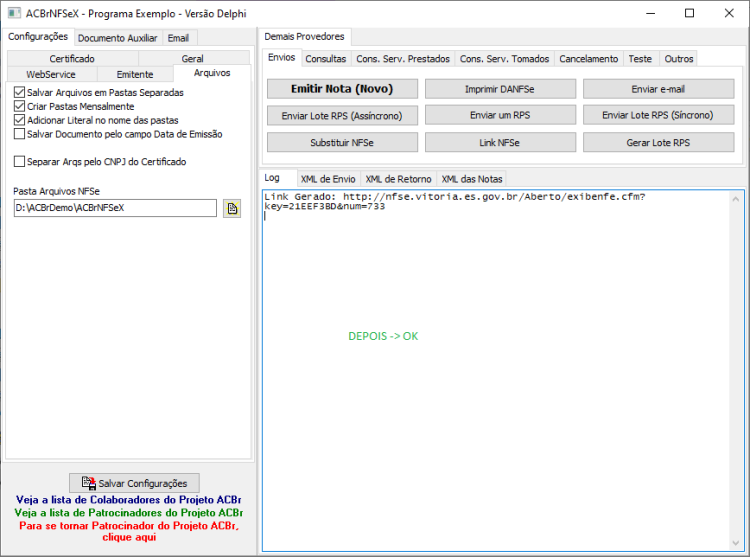Screen dimensions: 750x557
Task: Open the Outros tab
Action: click(x=679, y=59)
